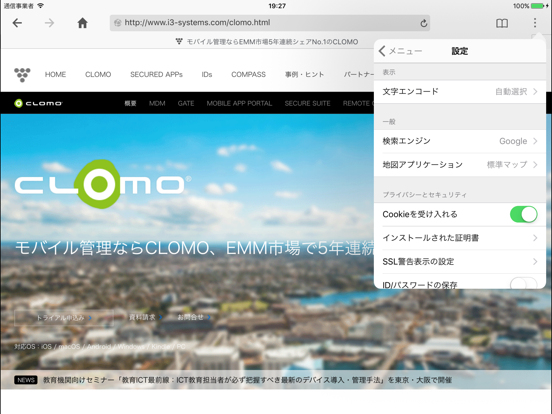Image resolution: width=552 pixels, height=414 pixels.
Task: Click お問合せ link
Action: [x=194, y=318]
